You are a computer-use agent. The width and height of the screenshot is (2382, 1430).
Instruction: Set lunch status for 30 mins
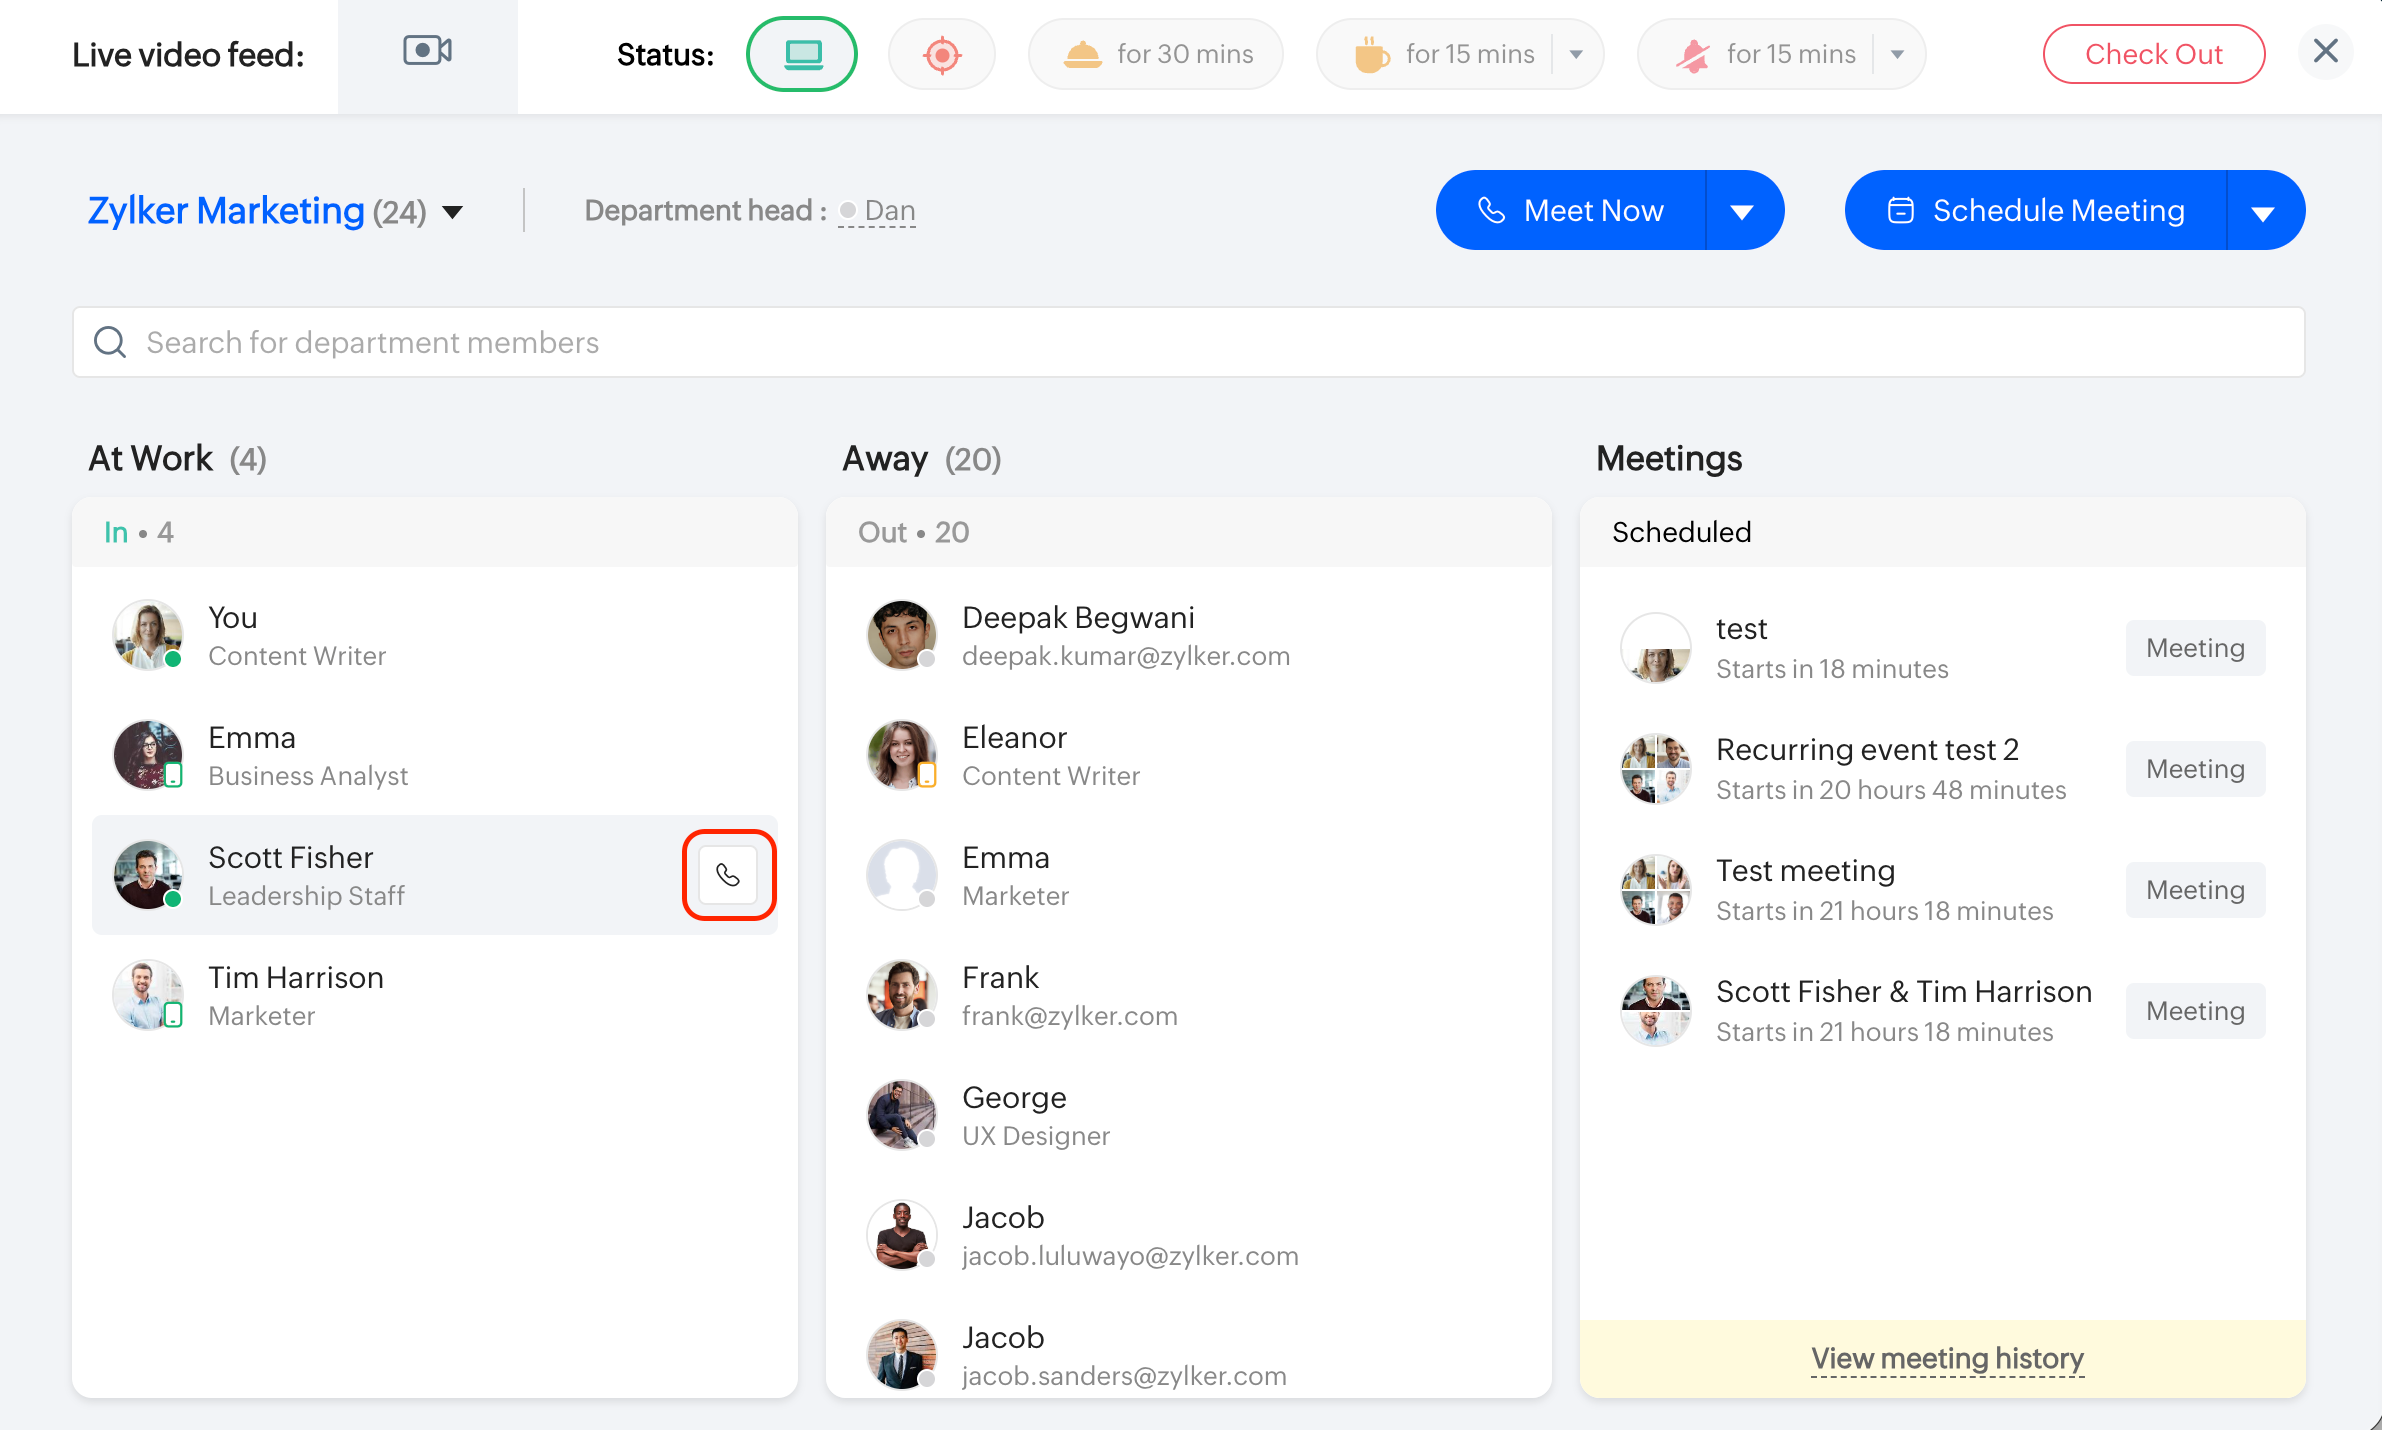point(1156,54)
